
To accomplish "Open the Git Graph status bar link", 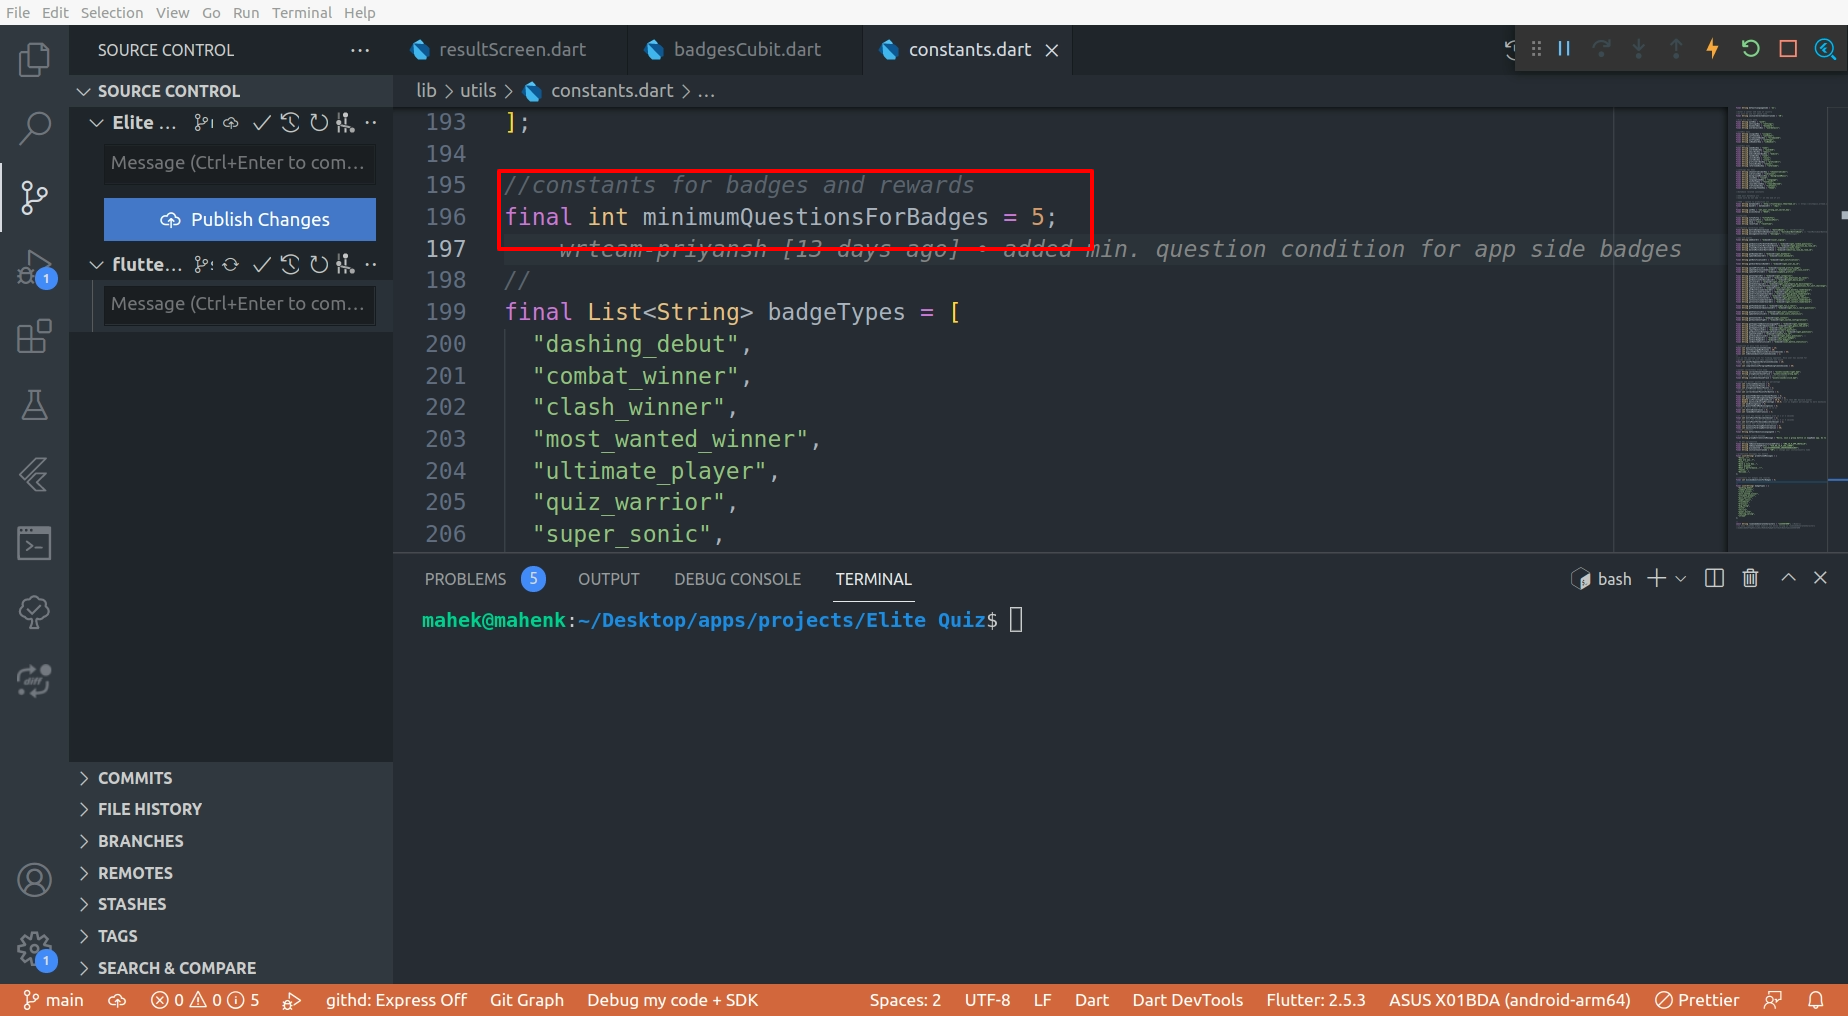I will click(526, 1000).
